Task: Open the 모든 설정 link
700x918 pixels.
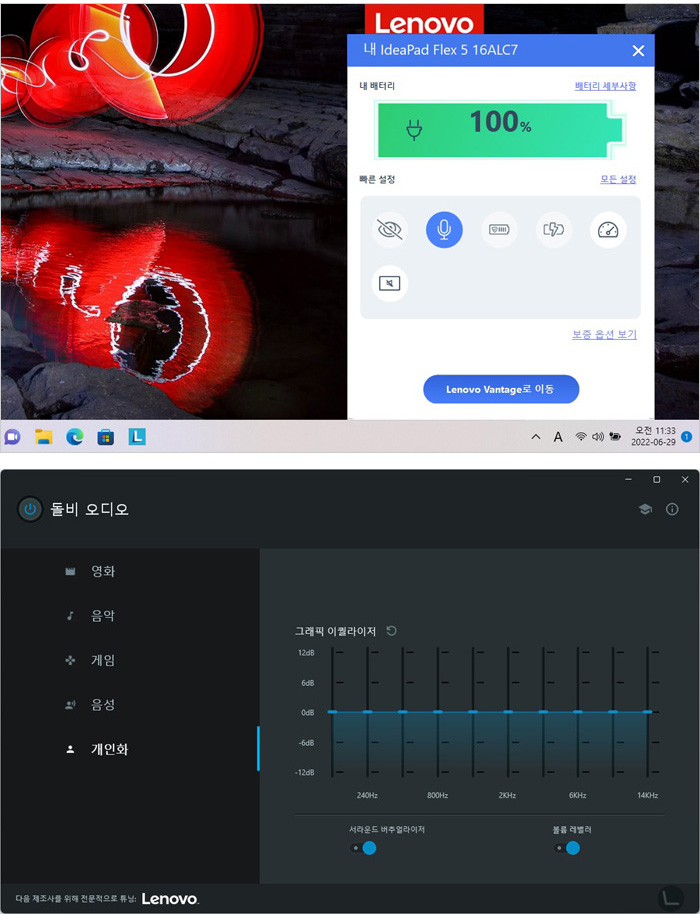Action: (x=618, y=179)
